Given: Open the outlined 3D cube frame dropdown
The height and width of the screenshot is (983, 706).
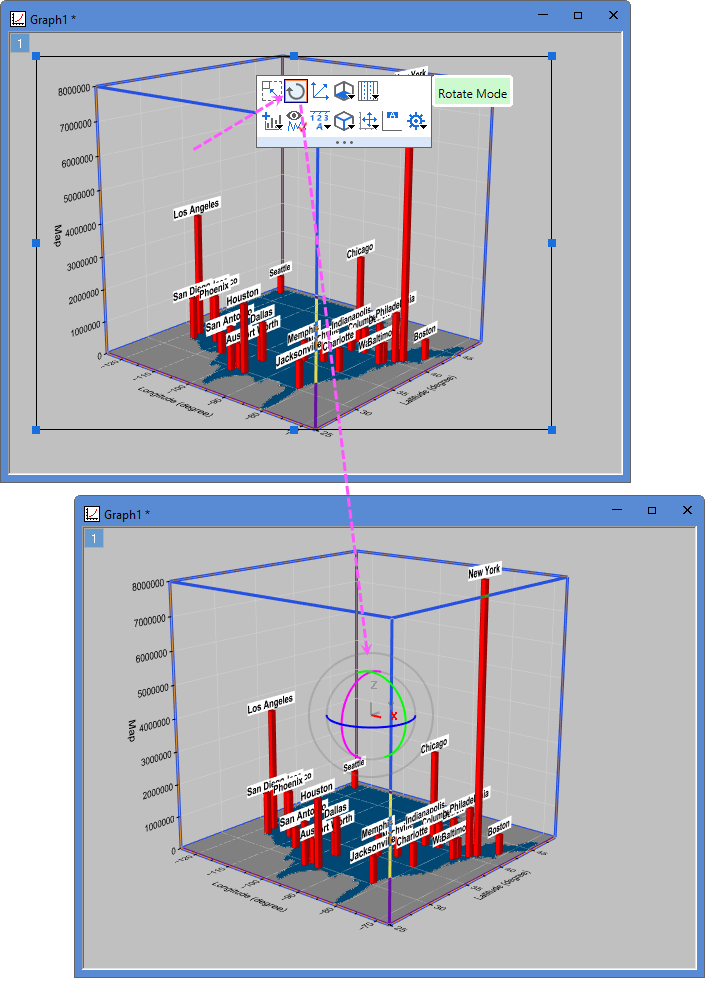Looking at the screenshot, I should click(344, 120).
